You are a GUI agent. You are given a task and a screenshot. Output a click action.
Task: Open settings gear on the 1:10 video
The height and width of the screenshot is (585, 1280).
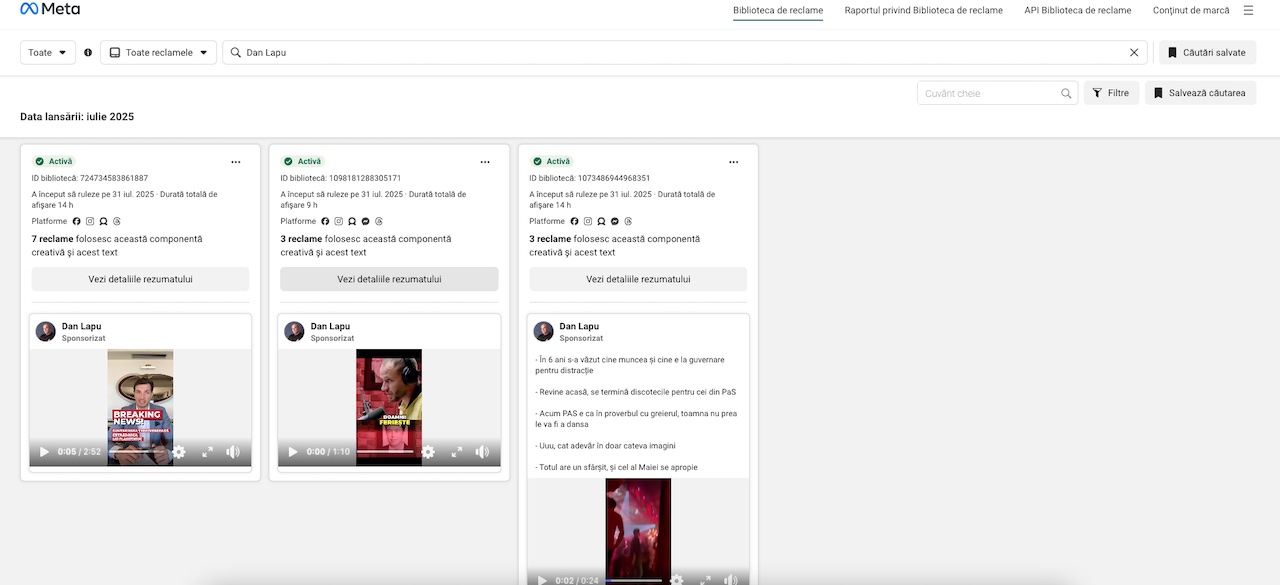point(428,452)
